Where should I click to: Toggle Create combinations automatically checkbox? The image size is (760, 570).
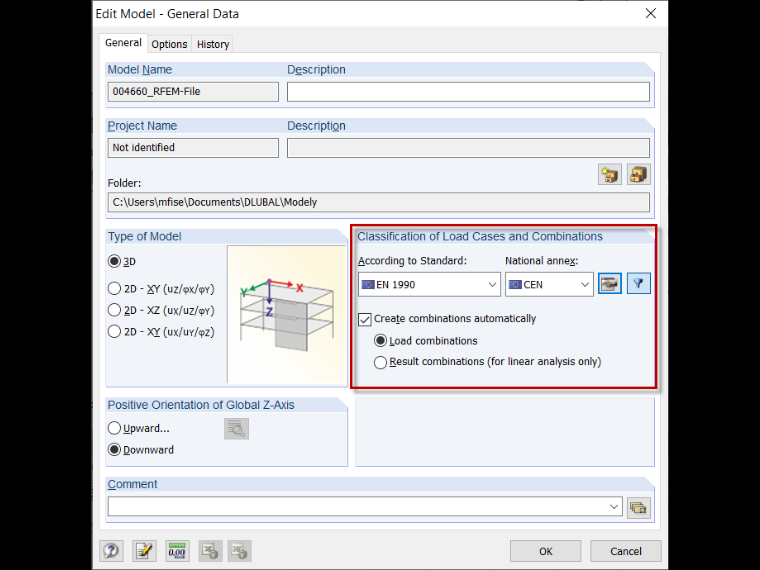pos(364,319)
